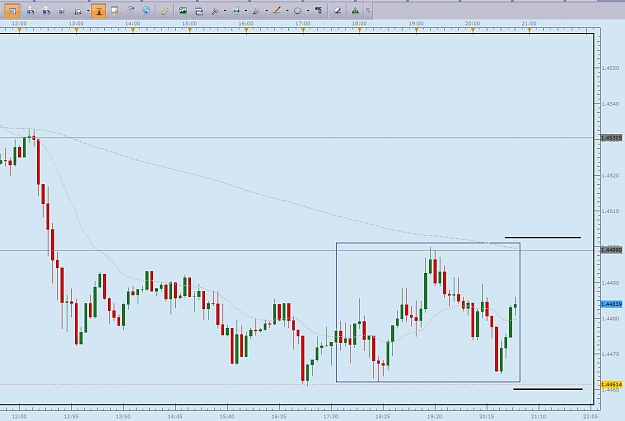Open the dropdown beside the circle tool
This screenshot has height=421, width=625.
308,11
